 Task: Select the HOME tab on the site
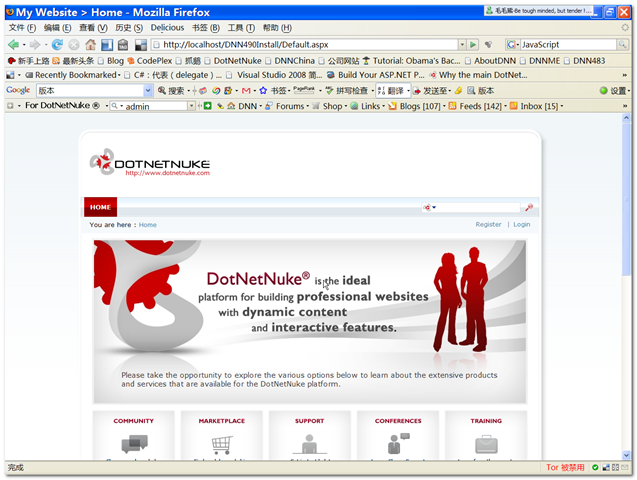coord(100,207)
